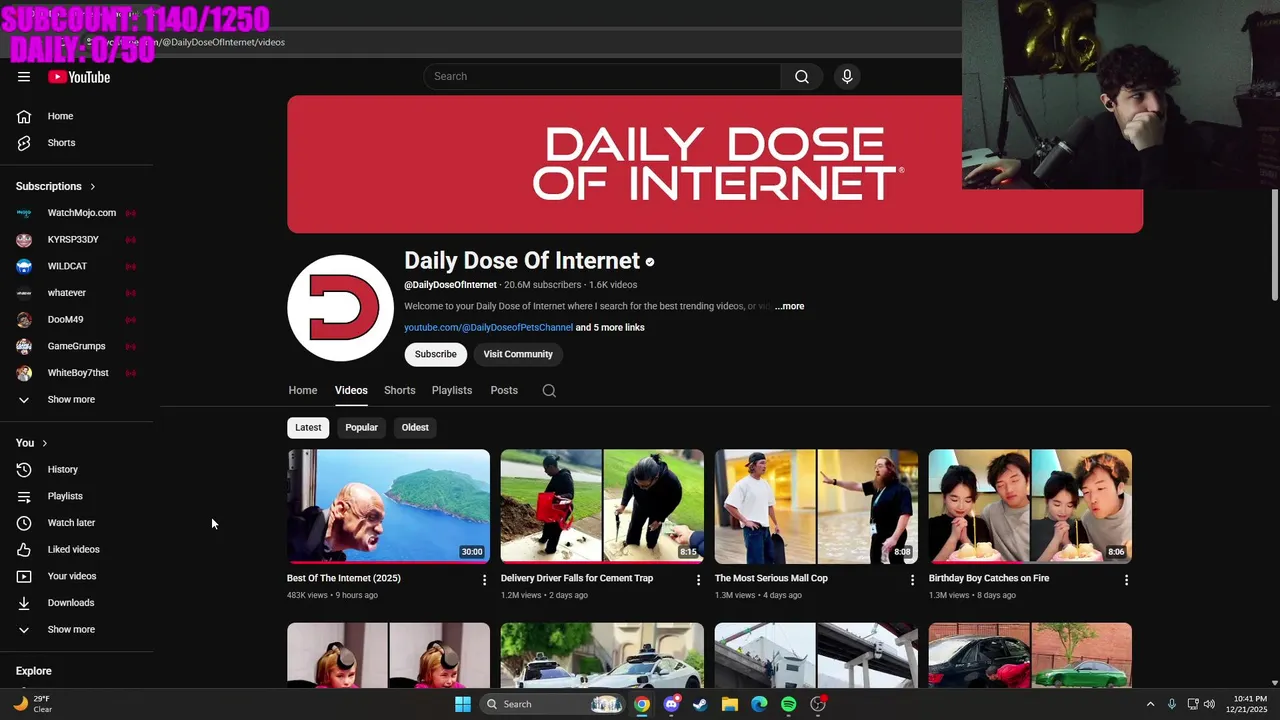Open 'Delivery Driver Falls for Cement Trap' title
1280x720 pixels.
pyautogui.click(x=577, y=578)
